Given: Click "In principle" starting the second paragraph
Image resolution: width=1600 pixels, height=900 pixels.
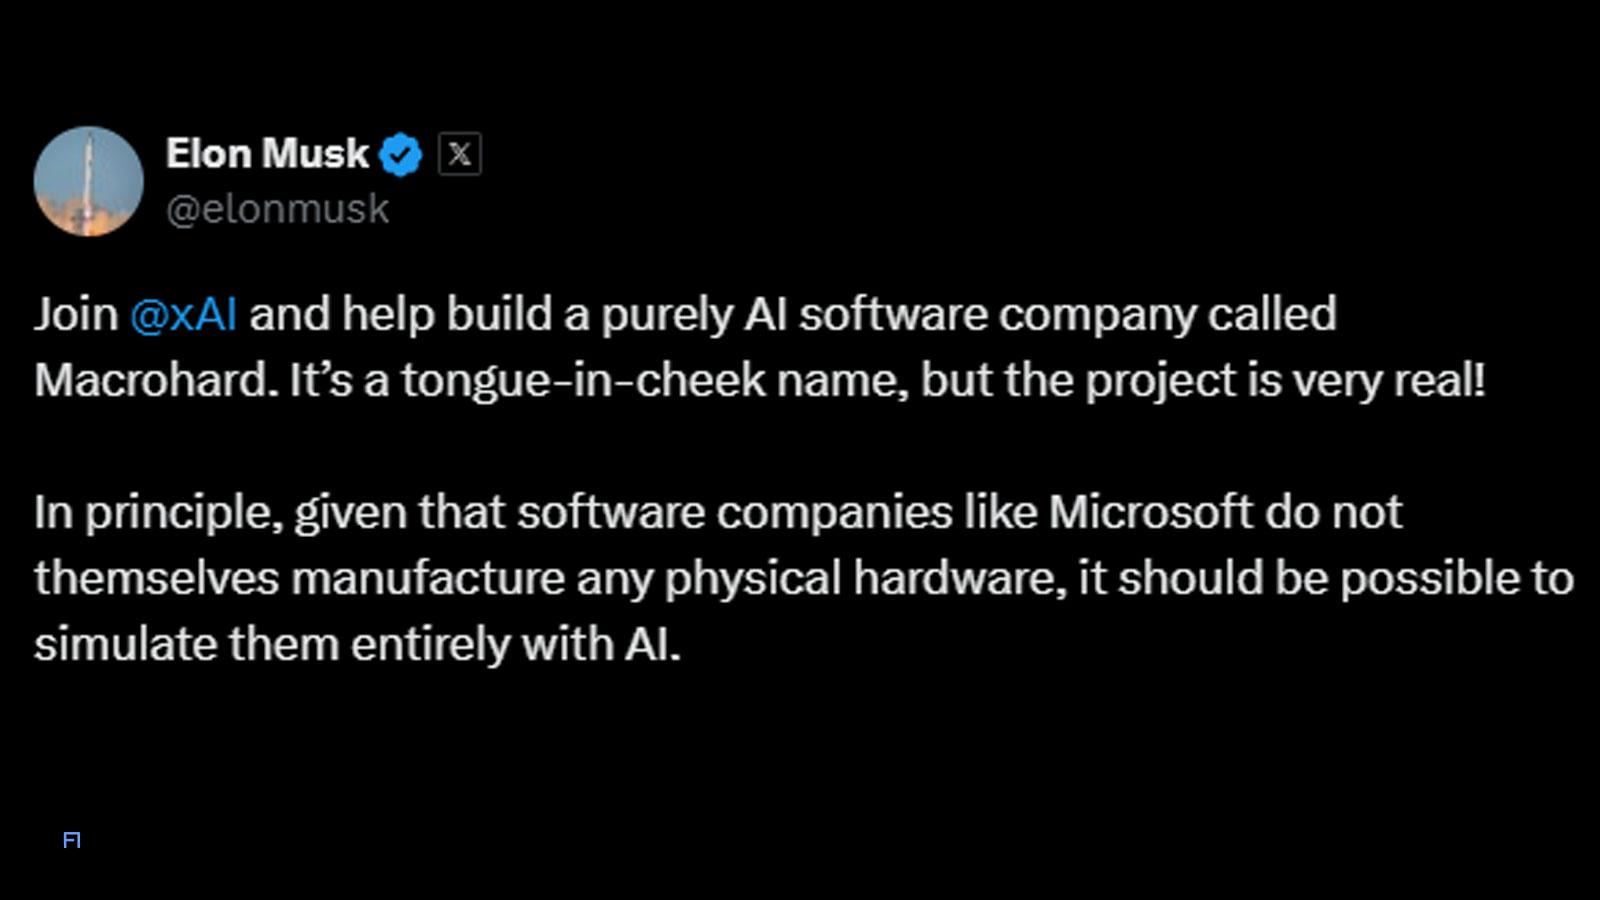Looking at the screenshot, I should click(157, 512).
